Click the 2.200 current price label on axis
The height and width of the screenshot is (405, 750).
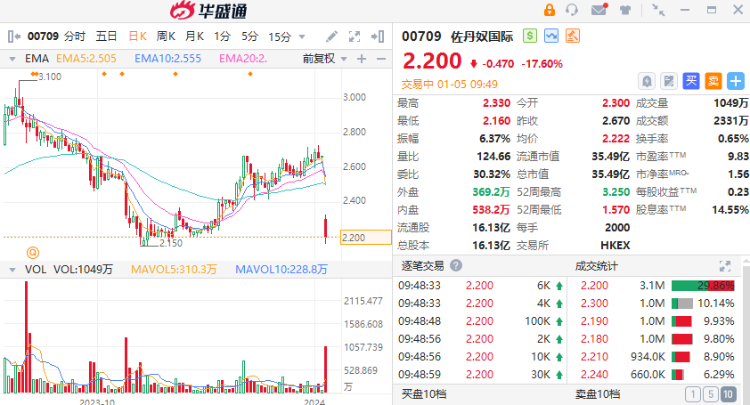click(x=365, y=237)
